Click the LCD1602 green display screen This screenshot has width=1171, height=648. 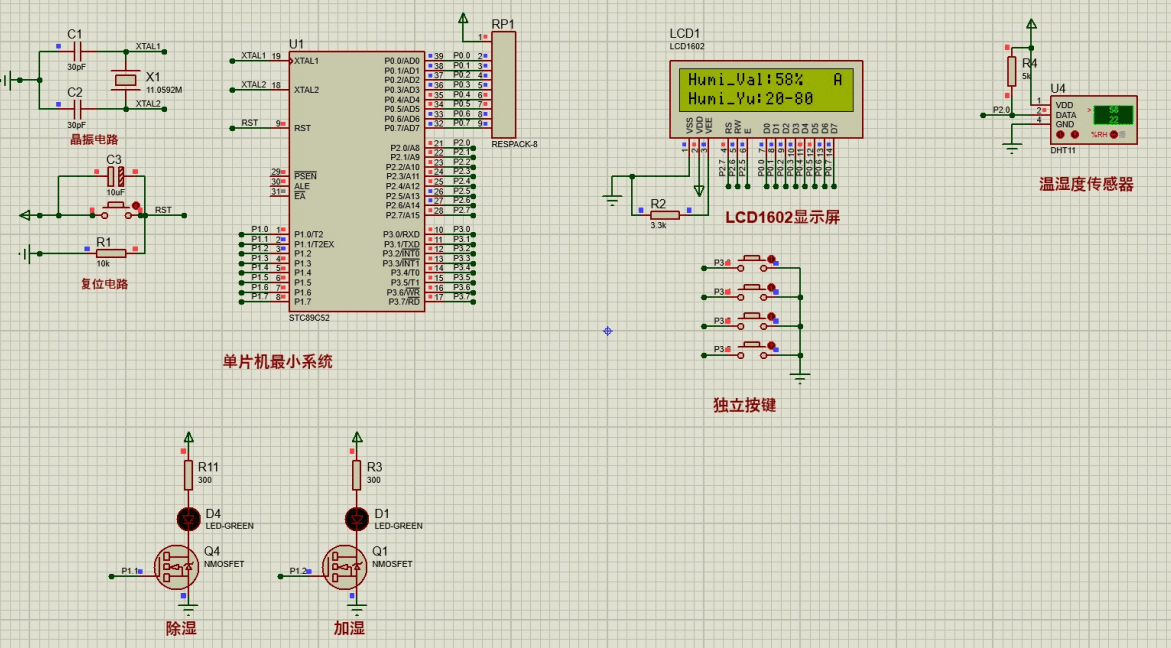[x=765, y=89]
